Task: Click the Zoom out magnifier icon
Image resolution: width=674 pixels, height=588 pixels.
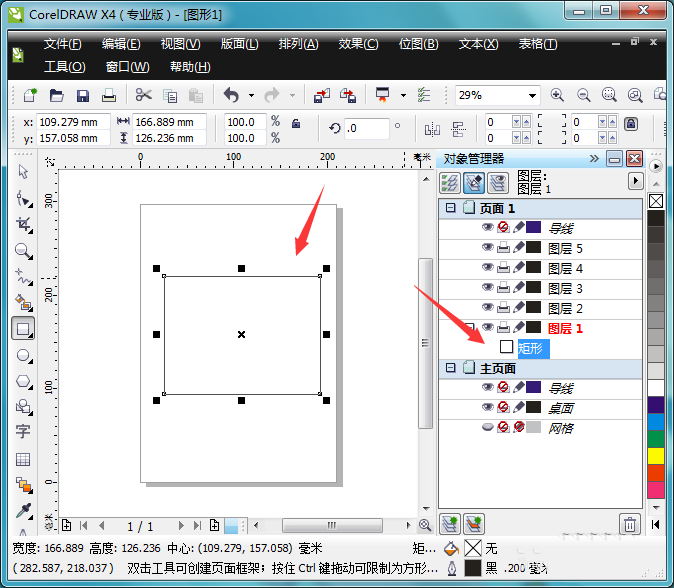Action: click(583, 95)
